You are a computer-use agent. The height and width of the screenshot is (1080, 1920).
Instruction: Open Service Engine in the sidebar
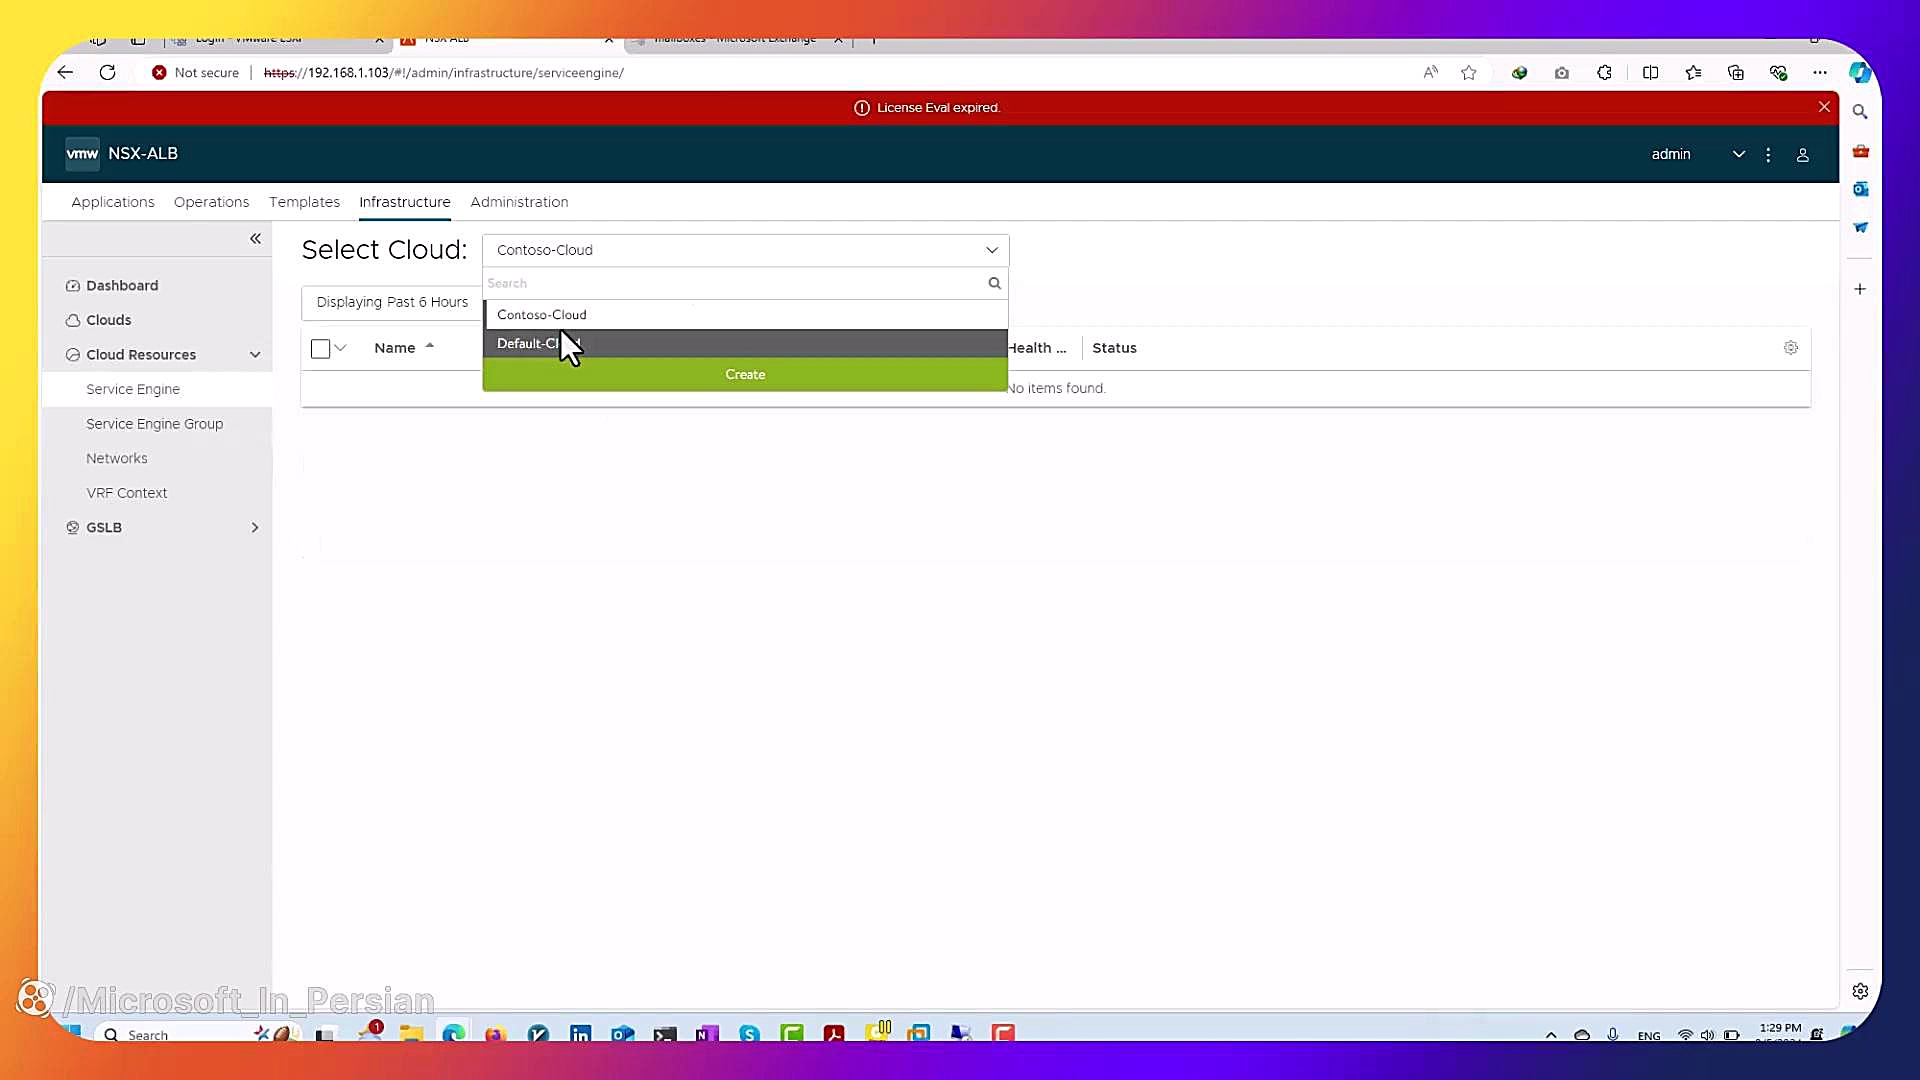(133, 389)
